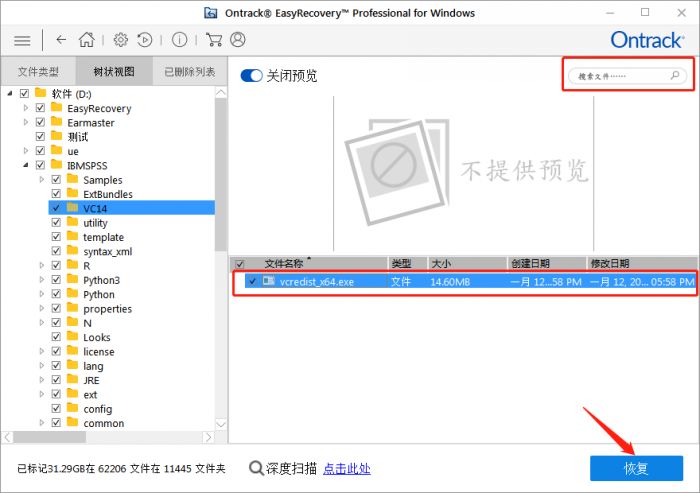Click the 点击此处 deep scan link
This screenshot has height=493, width=700.
point(346,468)
